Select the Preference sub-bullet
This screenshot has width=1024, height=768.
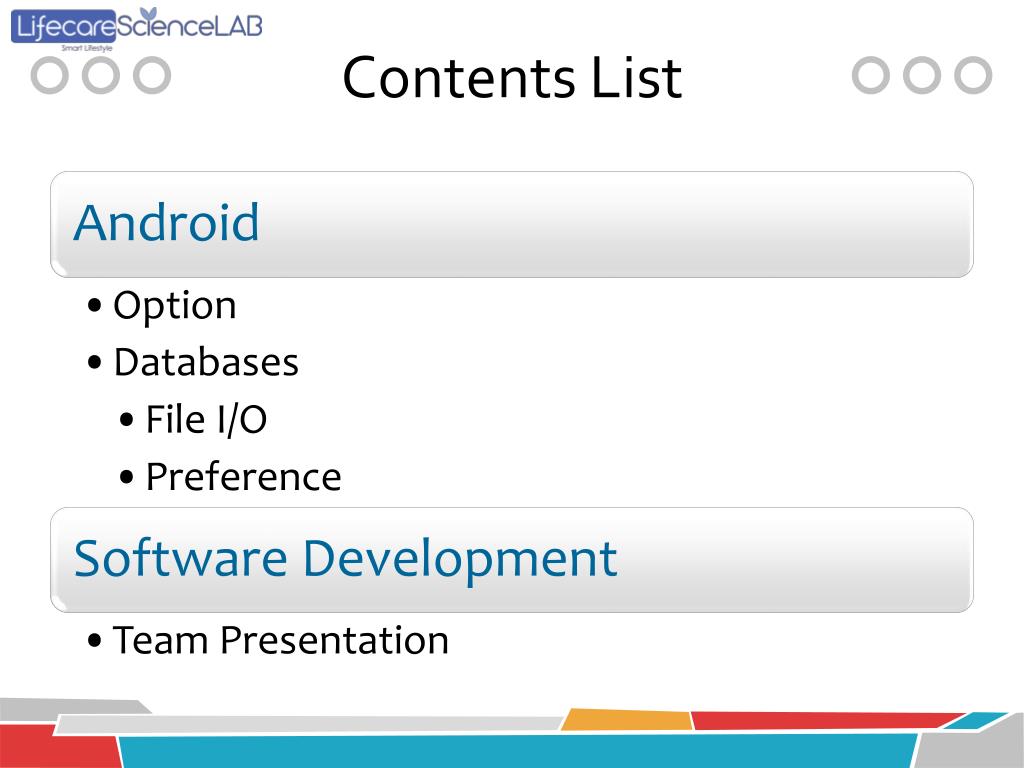click(243, 477)
